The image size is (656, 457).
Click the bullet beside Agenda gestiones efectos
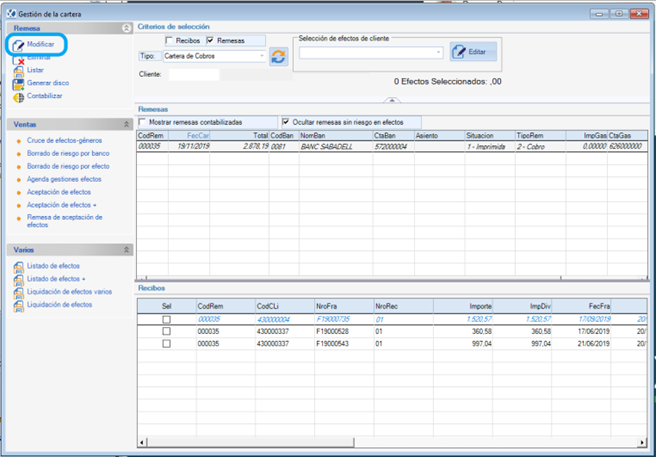(x=18, y=180)
